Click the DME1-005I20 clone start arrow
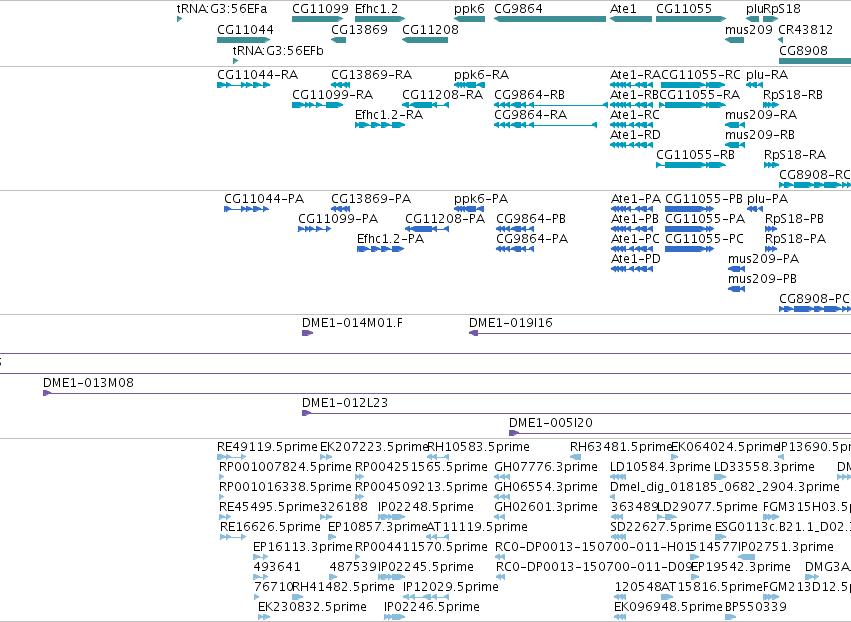This screenshot has width=851, height=622. (x=514, y=433)
